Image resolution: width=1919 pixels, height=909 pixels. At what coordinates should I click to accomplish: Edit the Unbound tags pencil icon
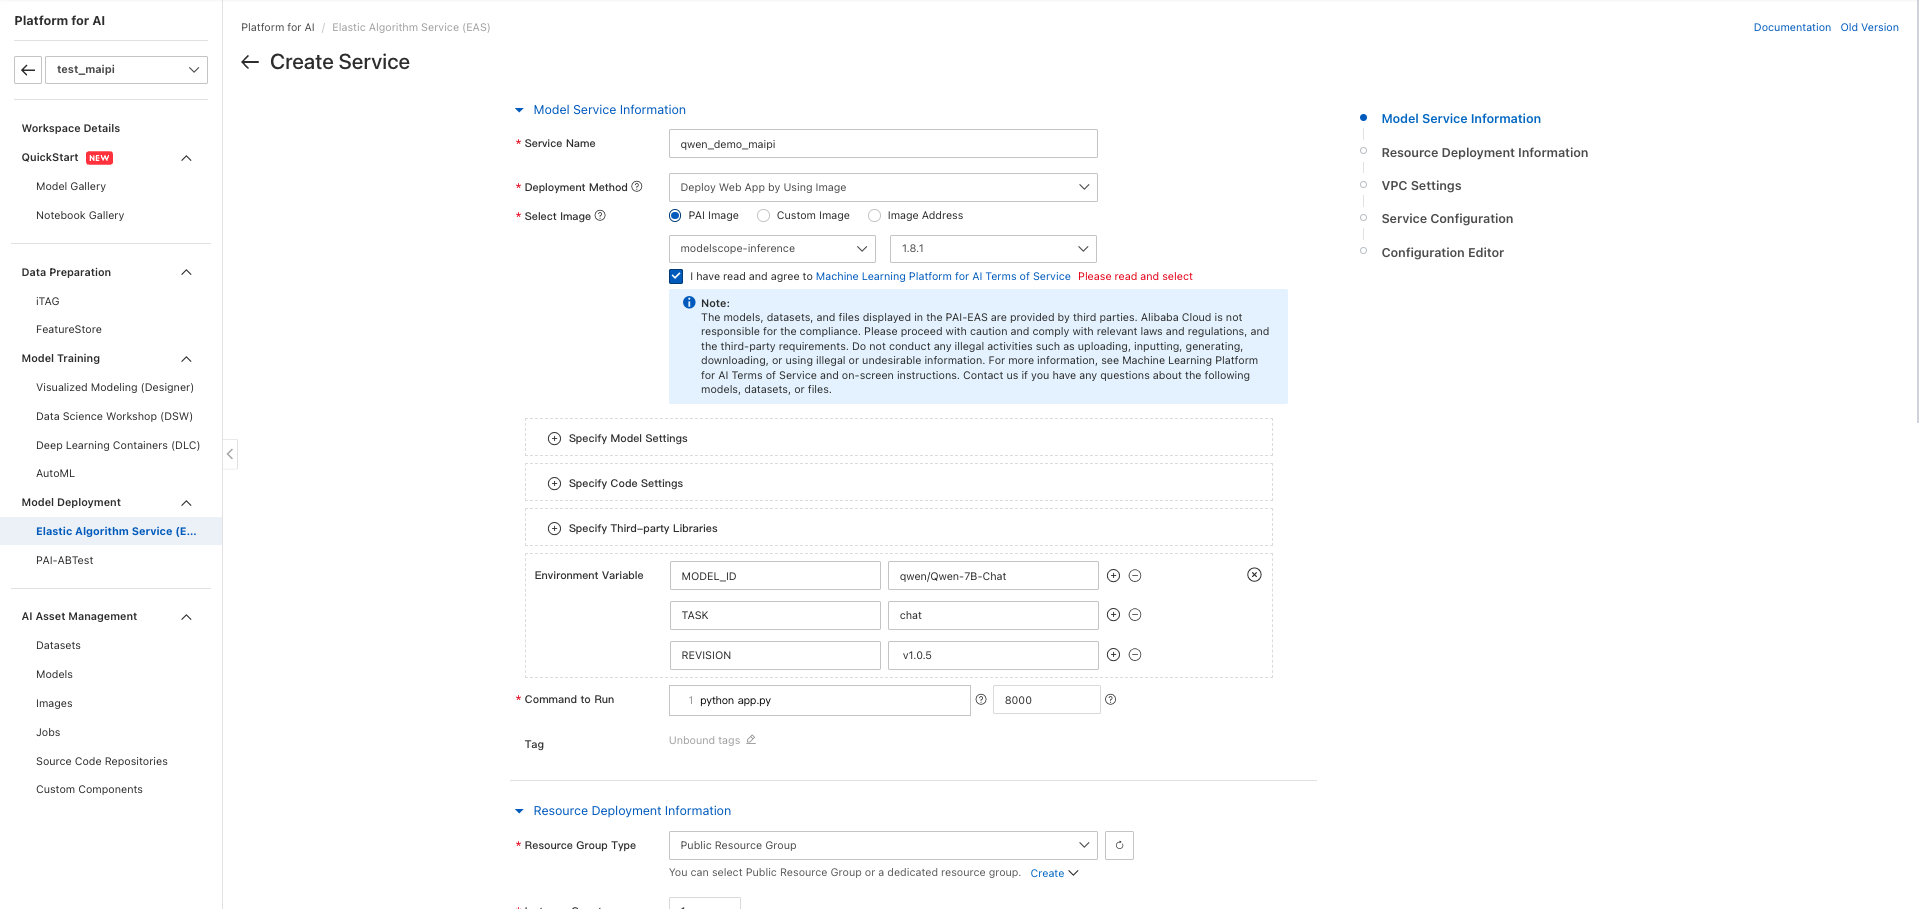pyautogui.click(x=751, y=740)
